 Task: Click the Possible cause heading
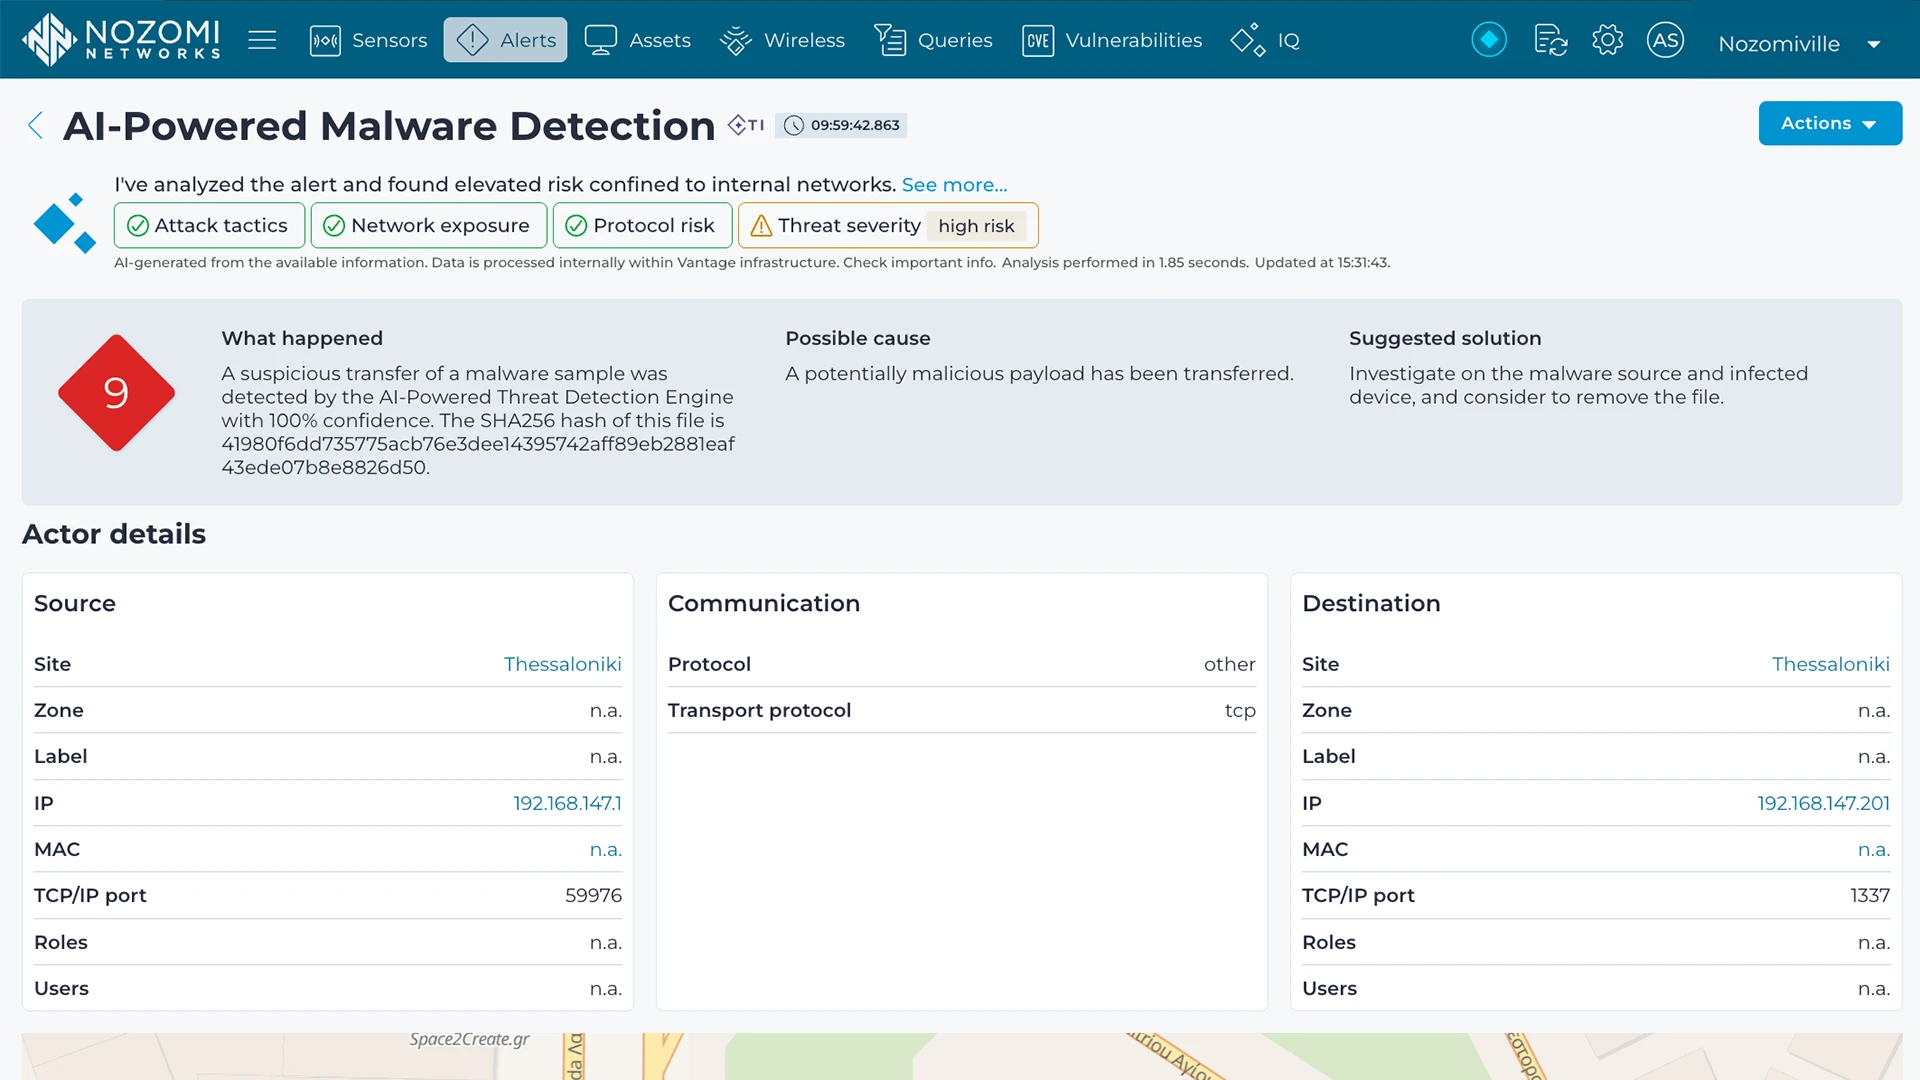click(x=857, y=338)
